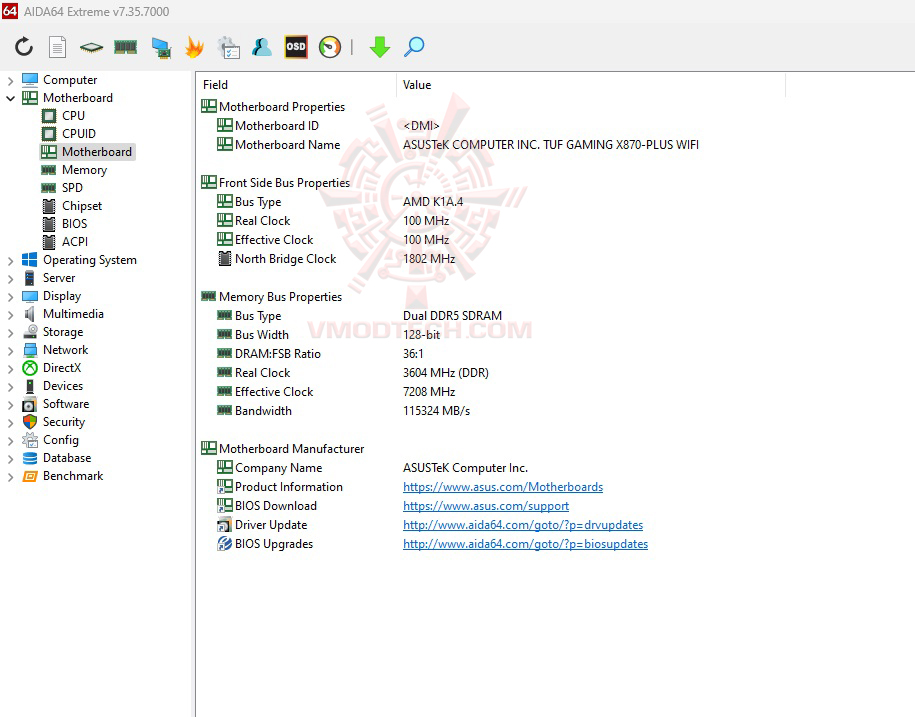Click the Storage drive icon

click(x=30, y=332)
